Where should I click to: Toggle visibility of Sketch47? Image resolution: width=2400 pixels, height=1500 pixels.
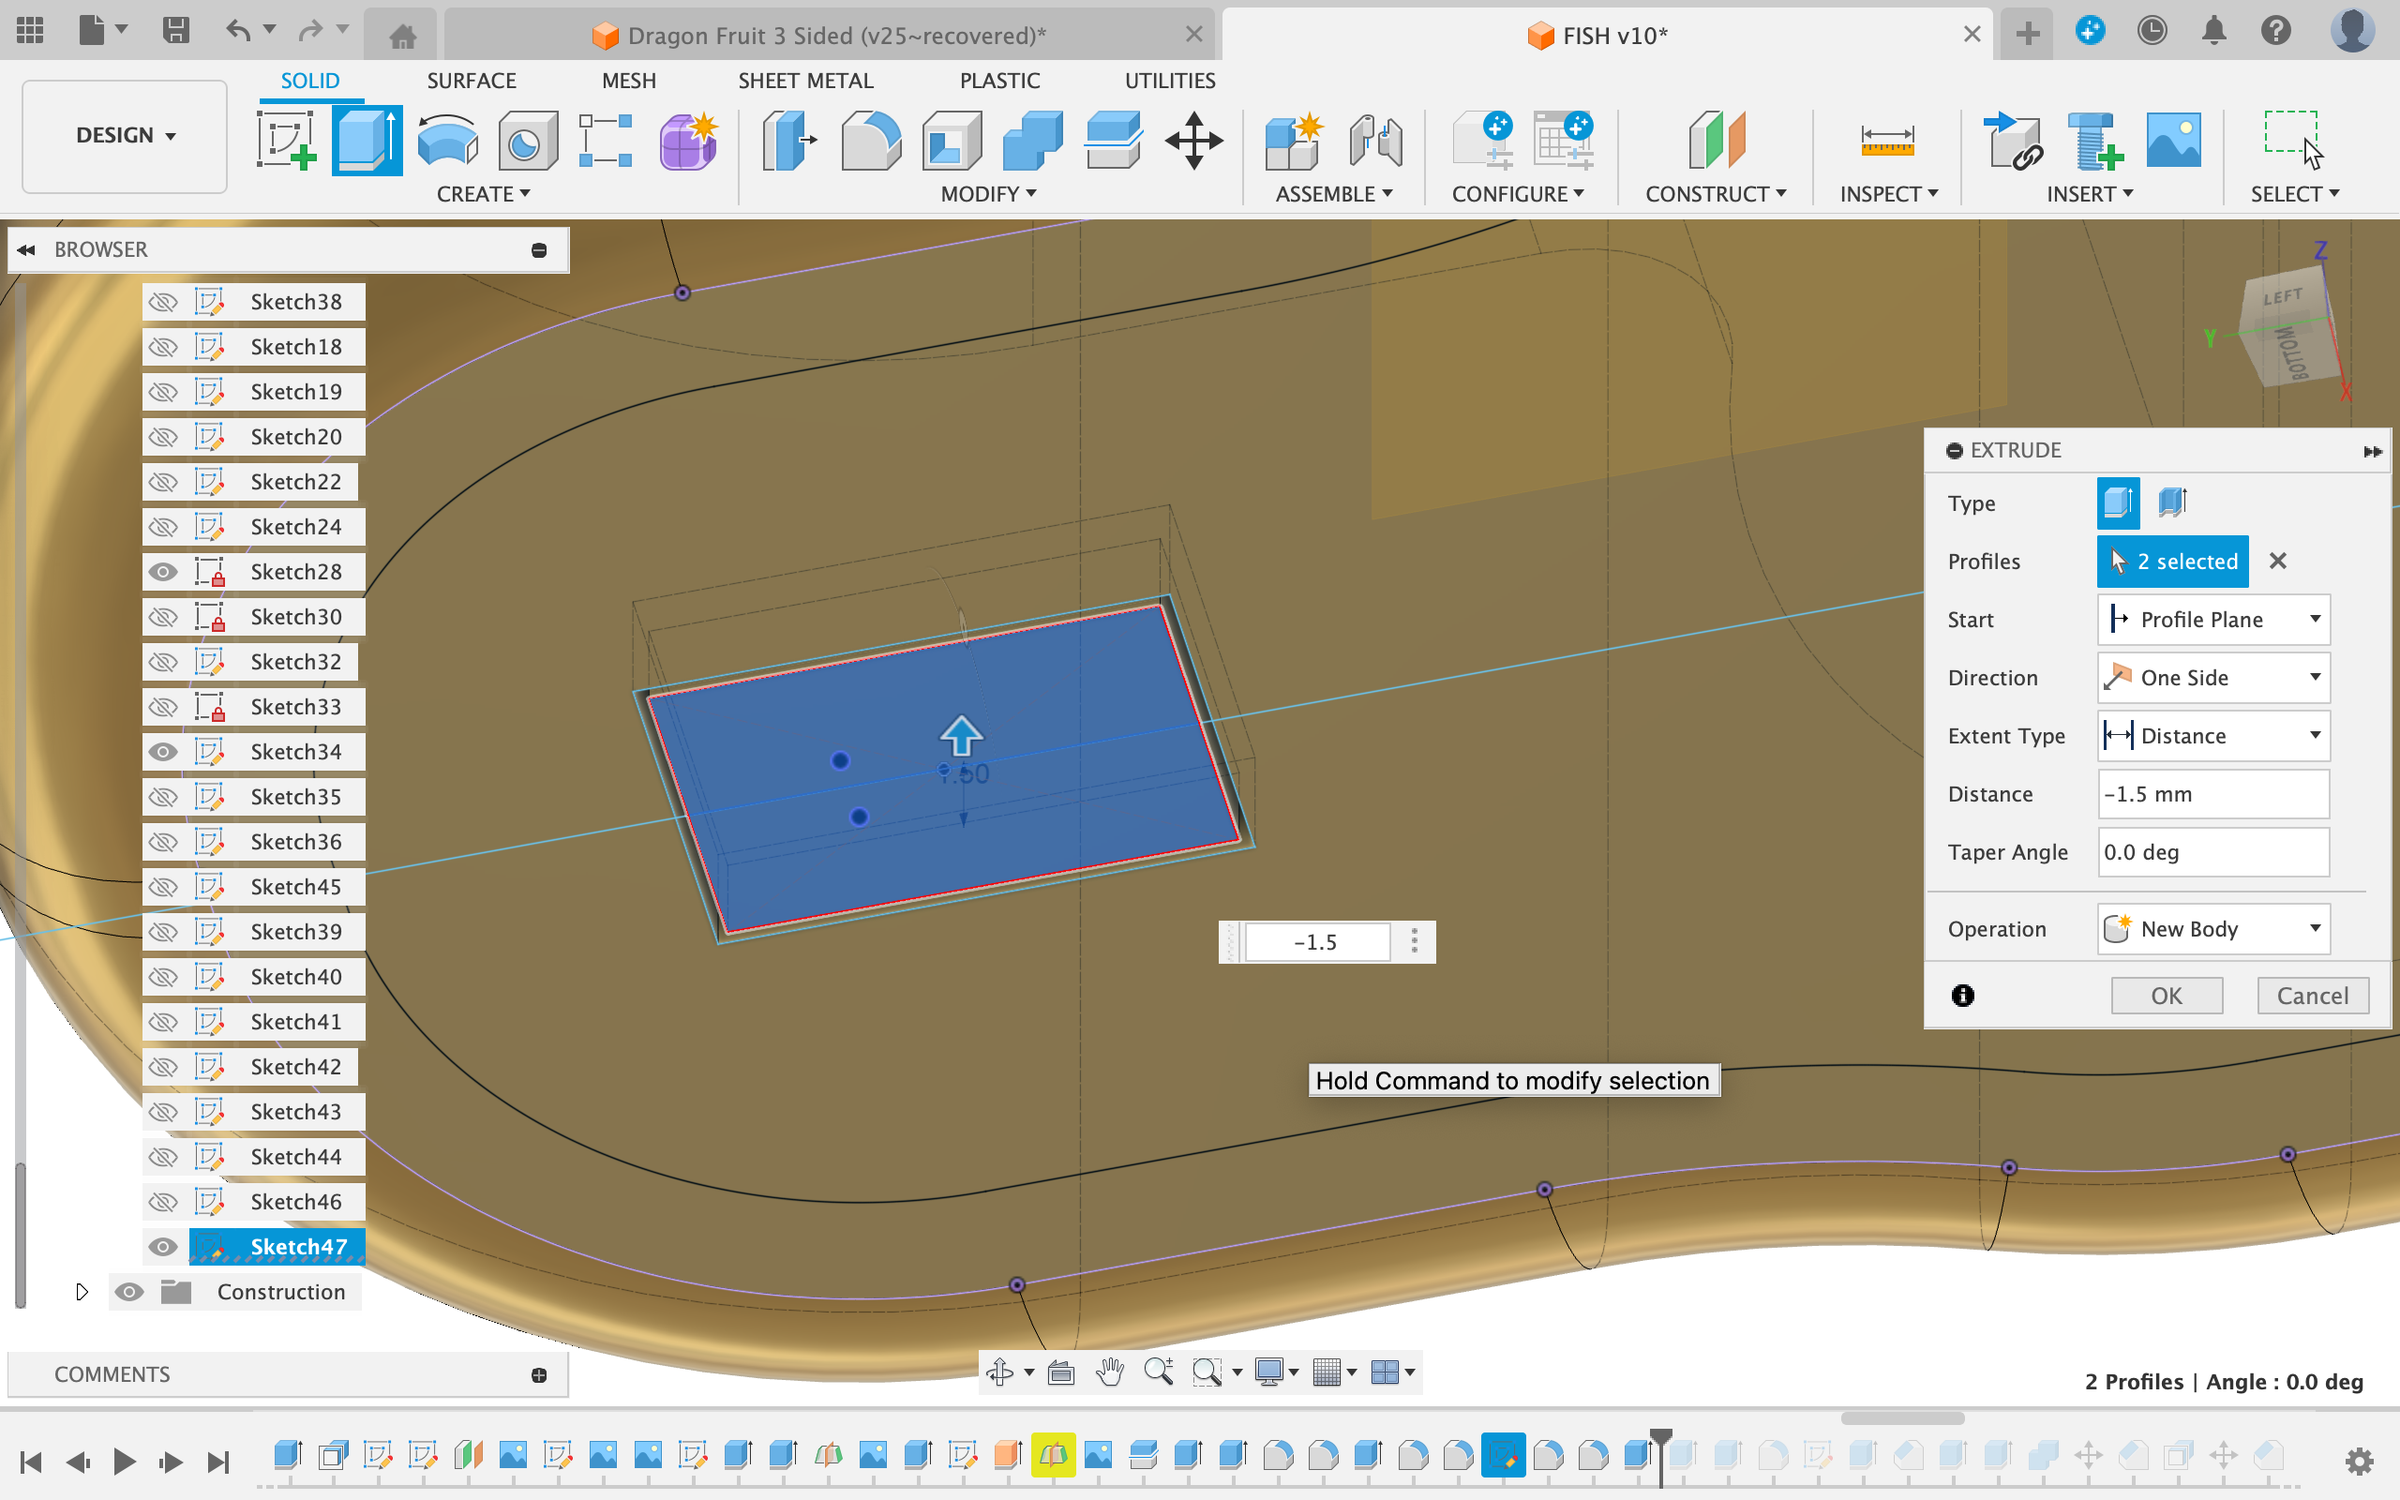point(163,1247)
